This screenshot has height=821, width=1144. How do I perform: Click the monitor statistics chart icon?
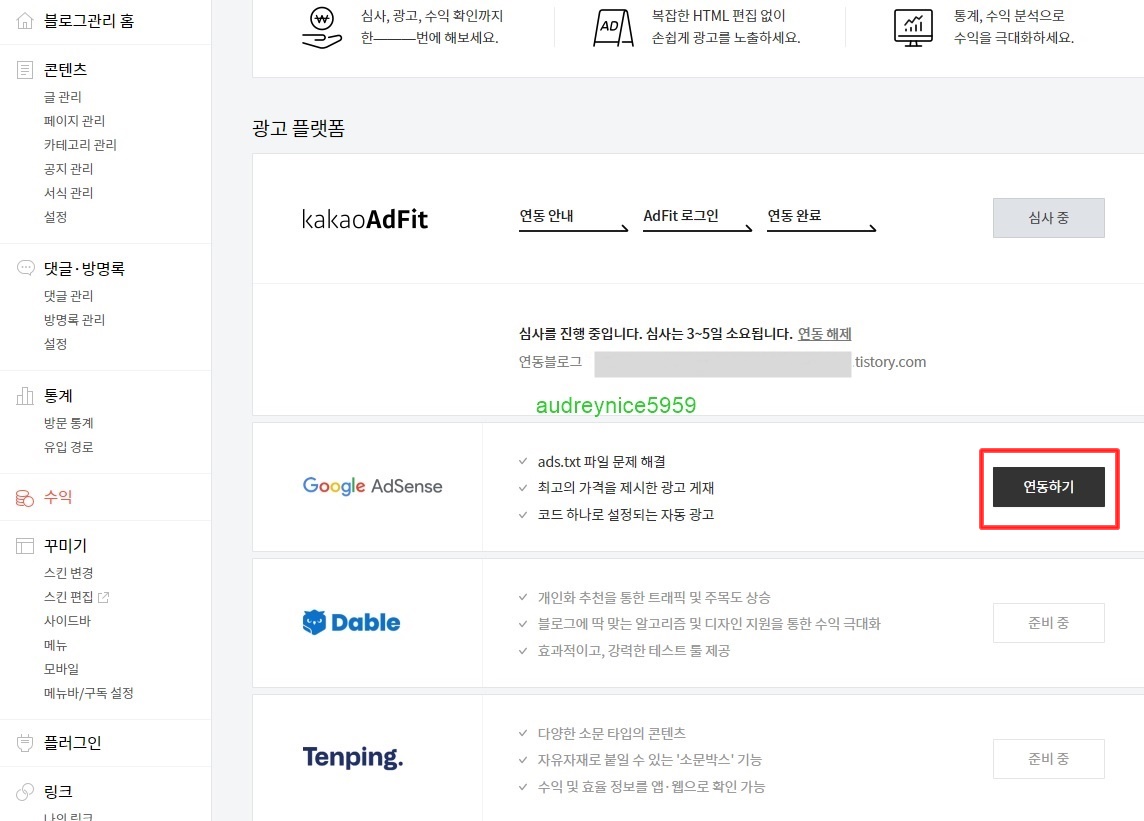click(x=913, y=28)
